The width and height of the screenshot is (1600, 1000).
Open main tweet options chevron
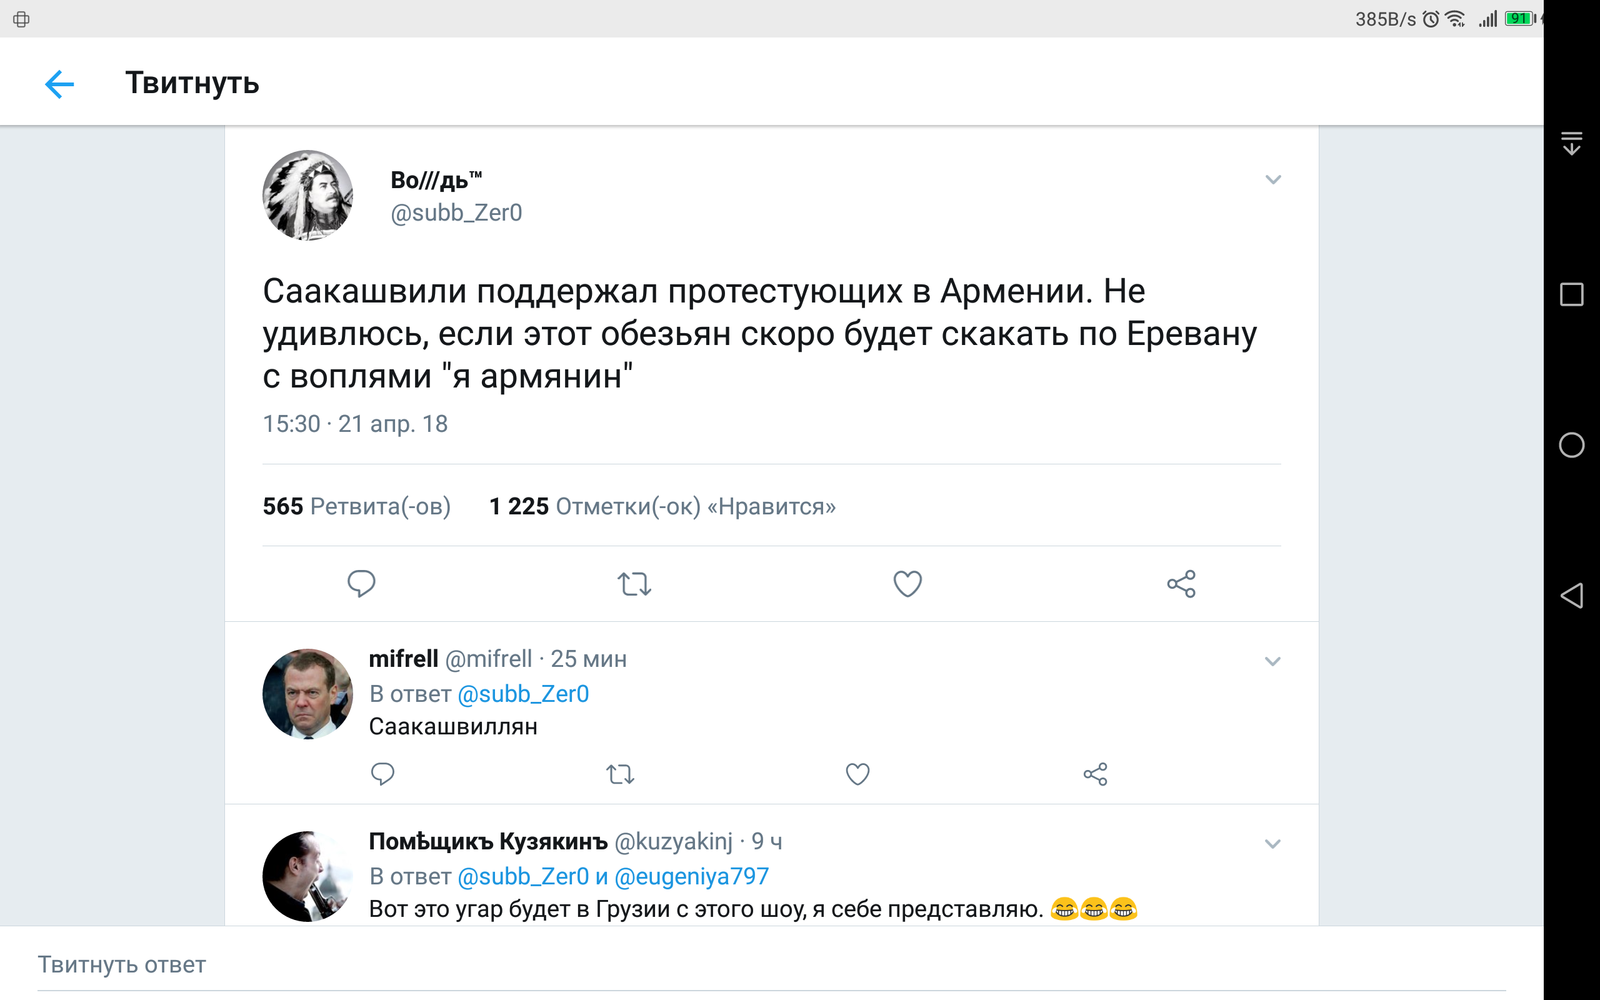pos(1273,180)
